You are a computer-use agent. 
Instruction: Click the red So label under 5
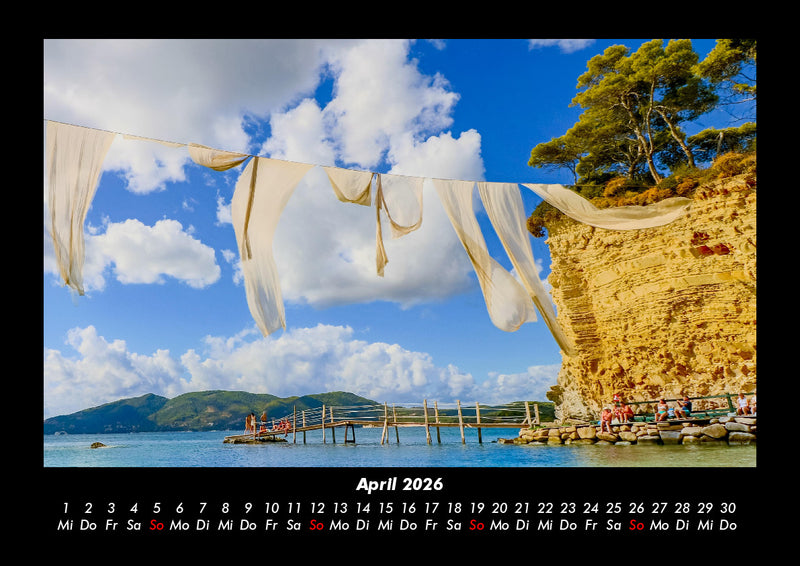(156, 525)
